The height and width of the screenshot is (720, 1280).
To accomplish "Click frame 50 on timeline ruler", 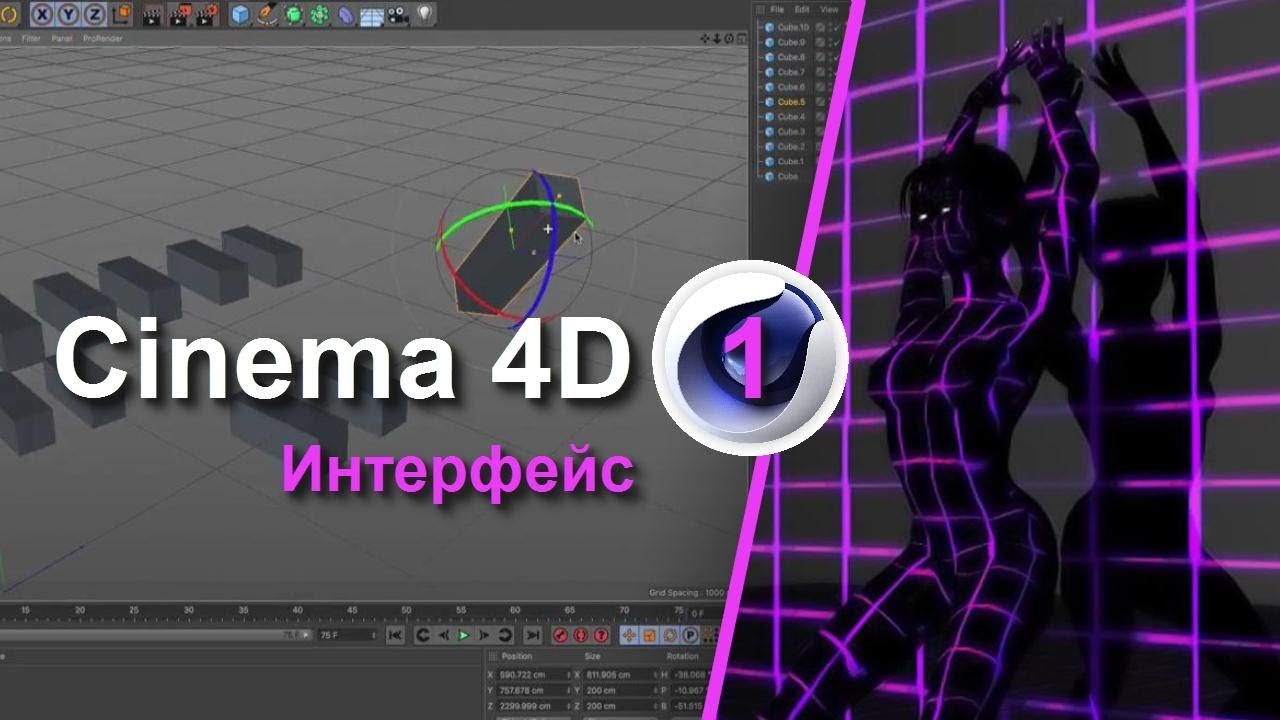I will pos(405,610).
